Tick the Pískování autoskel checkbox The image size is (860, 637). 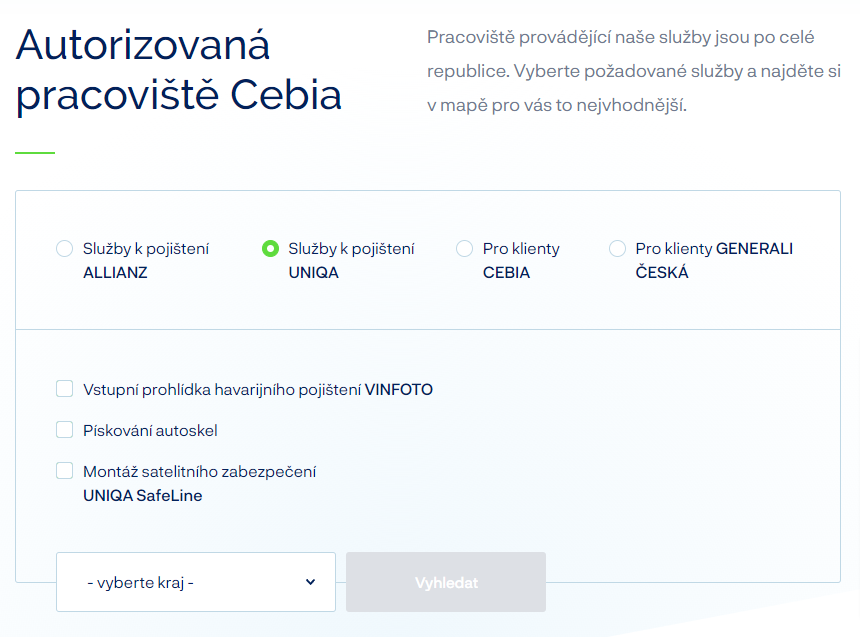(x=65, y=430)
